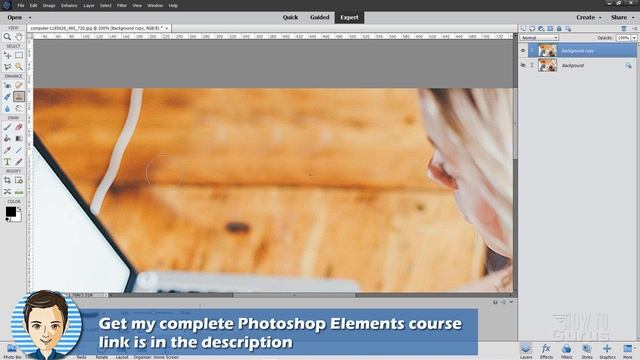Open the Layer menu
640x360 pixels.
[89, 6]
